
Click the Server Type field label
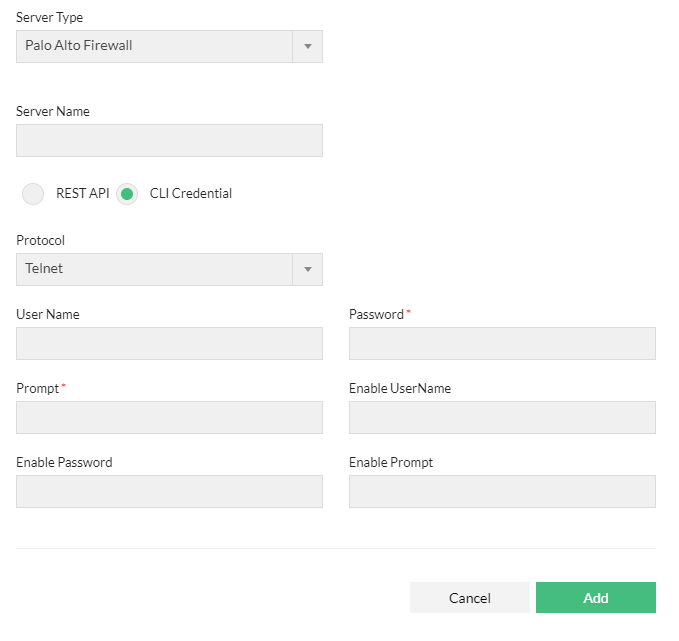[50, 18]
